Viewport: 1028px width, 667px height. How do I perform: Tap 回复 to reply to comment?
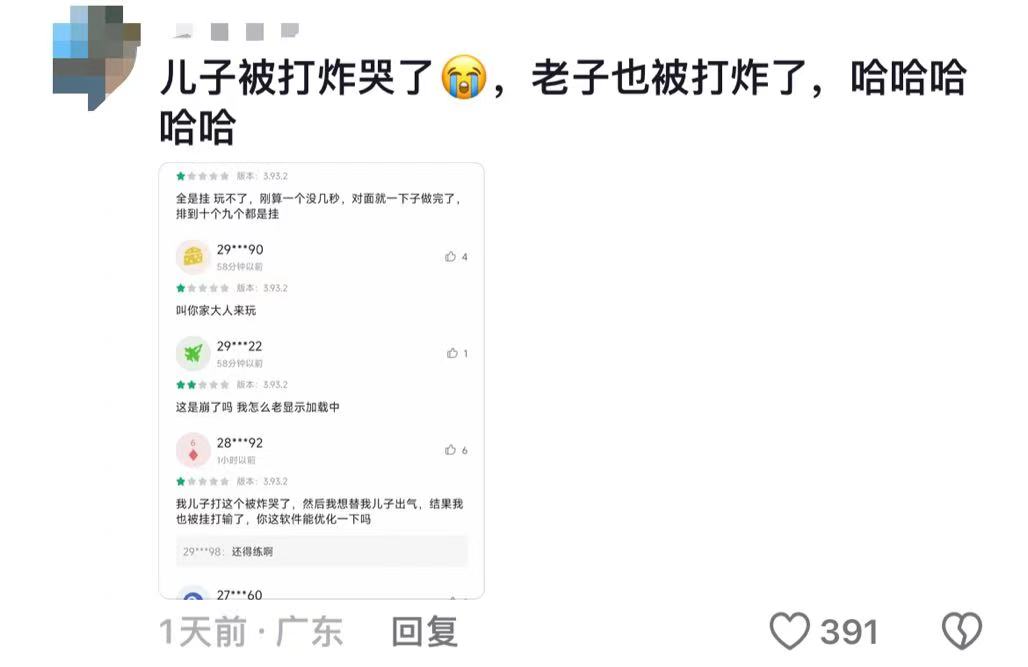pyautogui.click(x=424, y=632)
